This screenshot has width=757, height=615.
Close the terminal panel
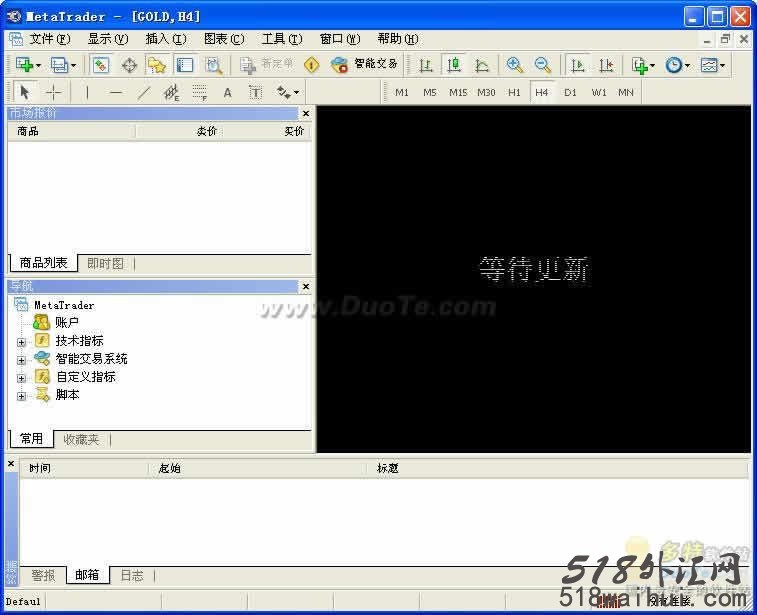11,464
